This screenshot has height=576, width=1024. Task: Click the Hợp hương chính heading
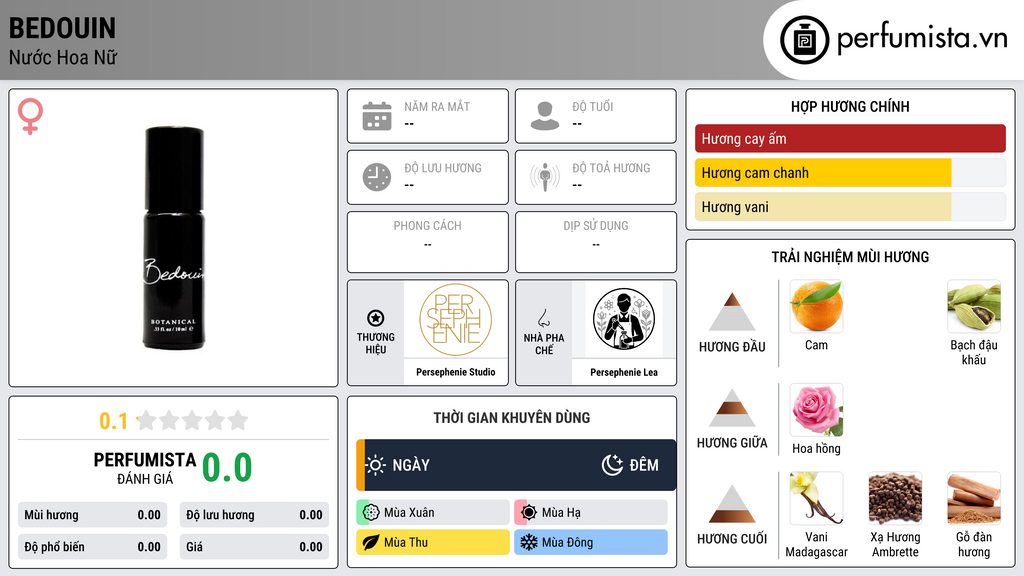850,106
